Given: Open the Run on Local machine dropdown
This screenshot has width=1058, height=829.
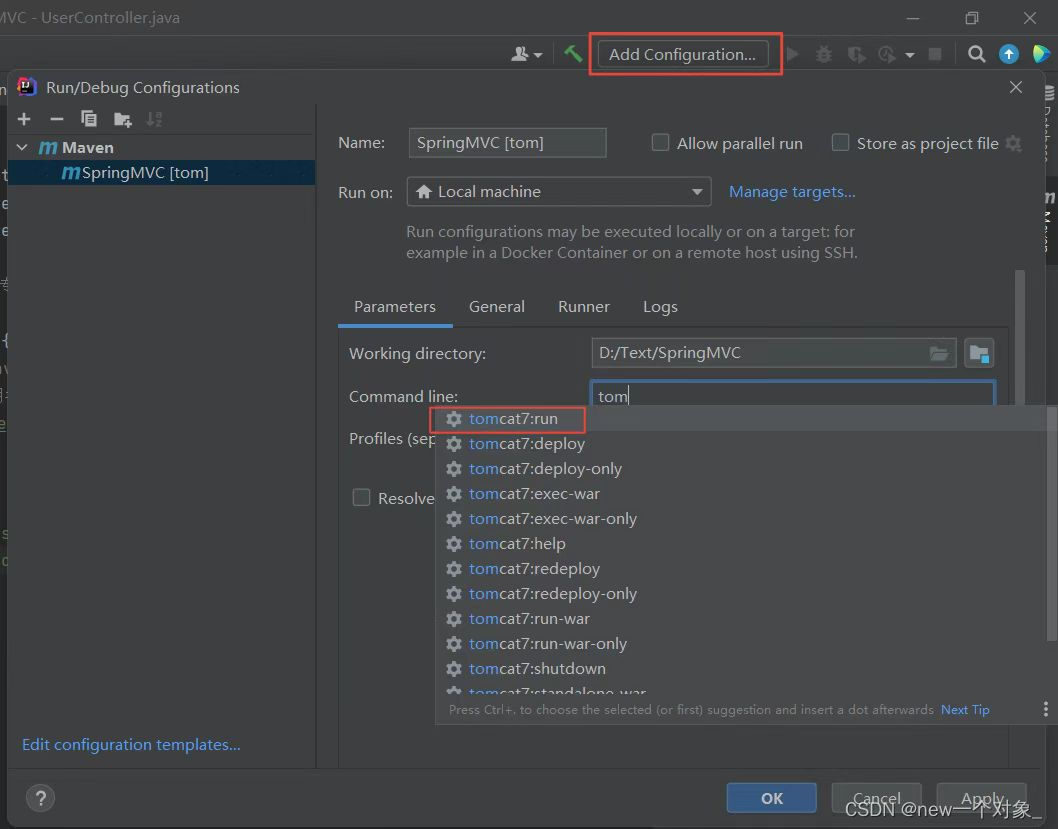Looking at the screenshot, I should pos(559,192).
